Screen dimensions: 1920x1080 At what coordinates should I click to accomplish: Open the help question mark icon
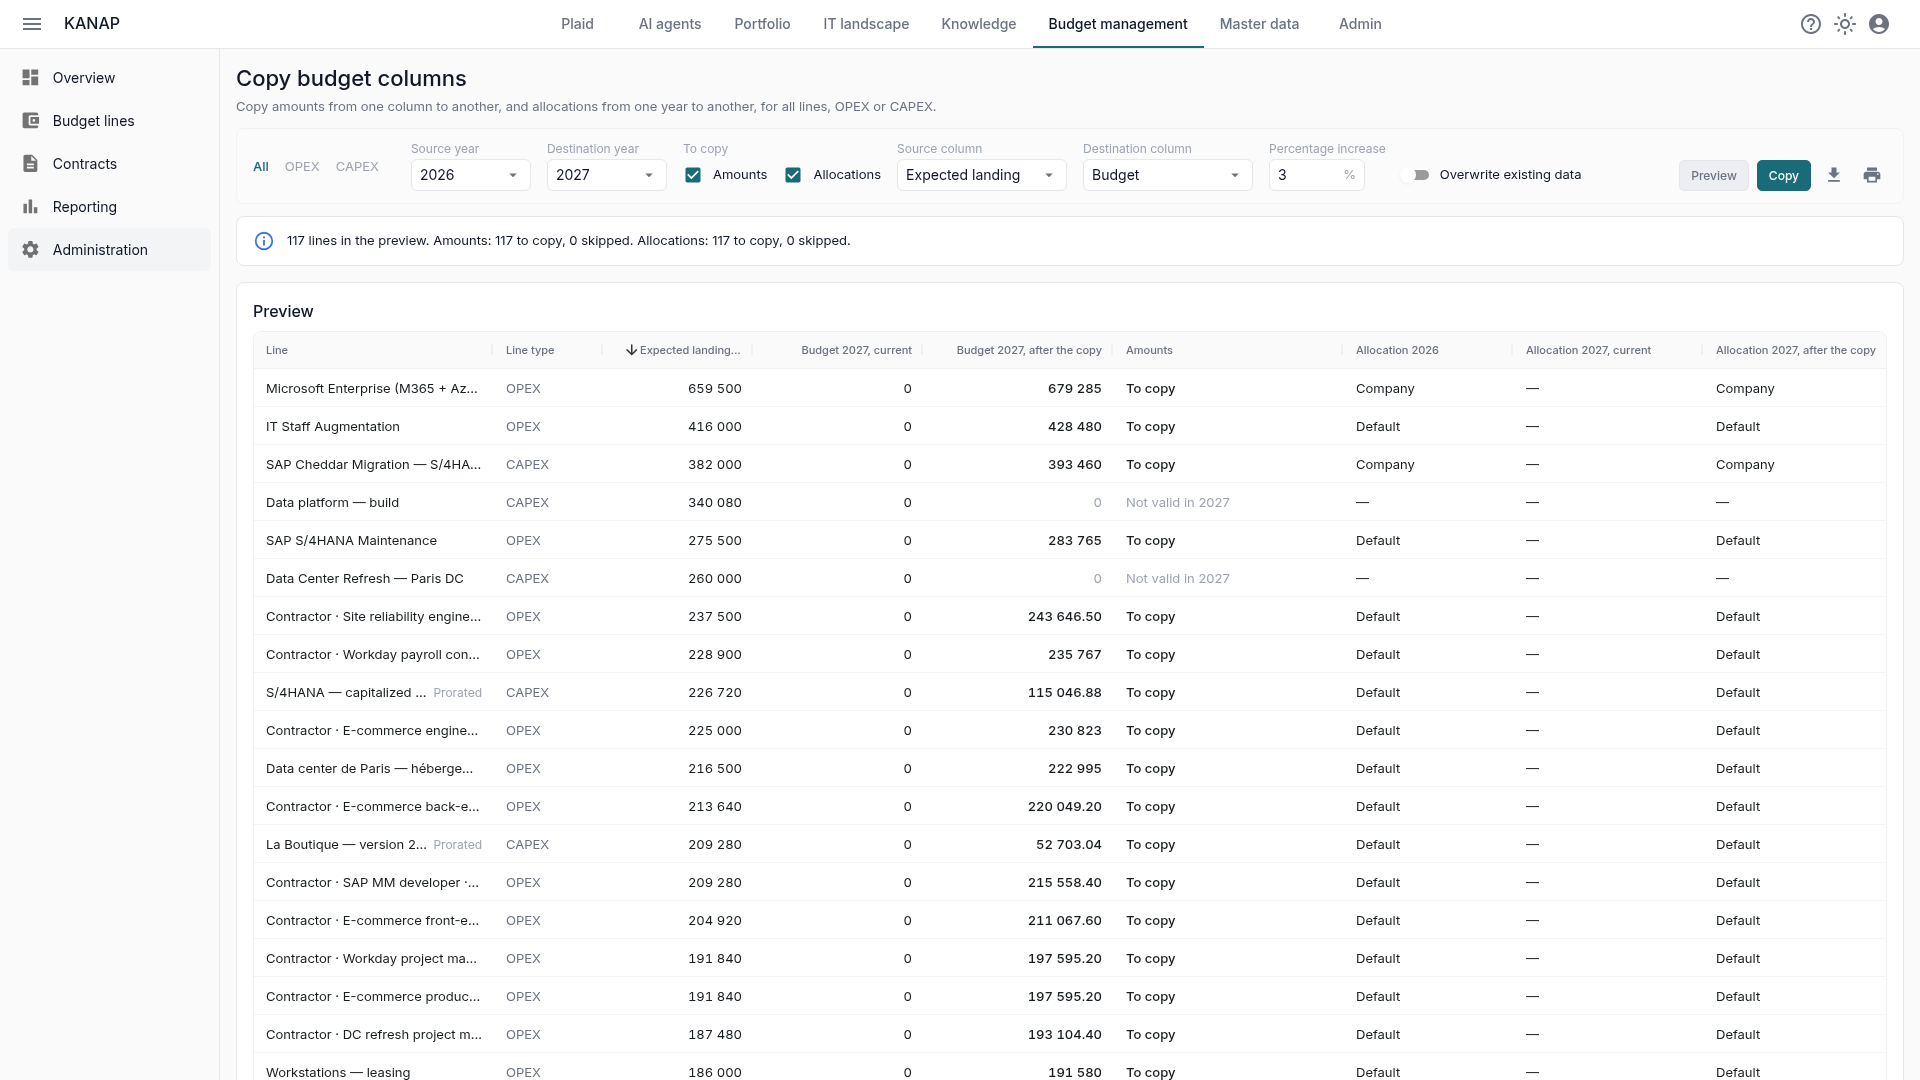pos(1811,24)
